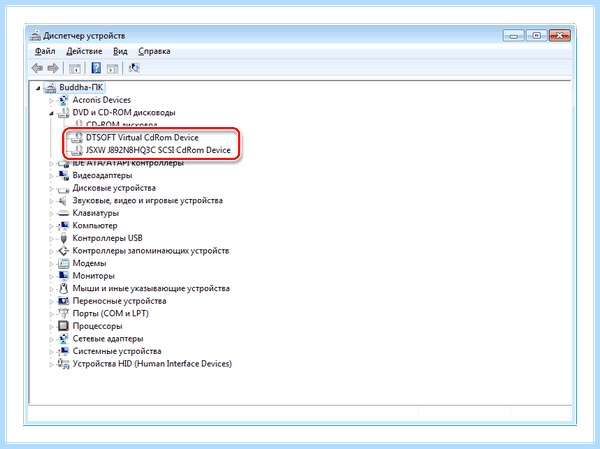Select Устройства HID (Human Interface Devices)
The width and height of the screenshot is (600, 449).
click(x=152, y=364)
